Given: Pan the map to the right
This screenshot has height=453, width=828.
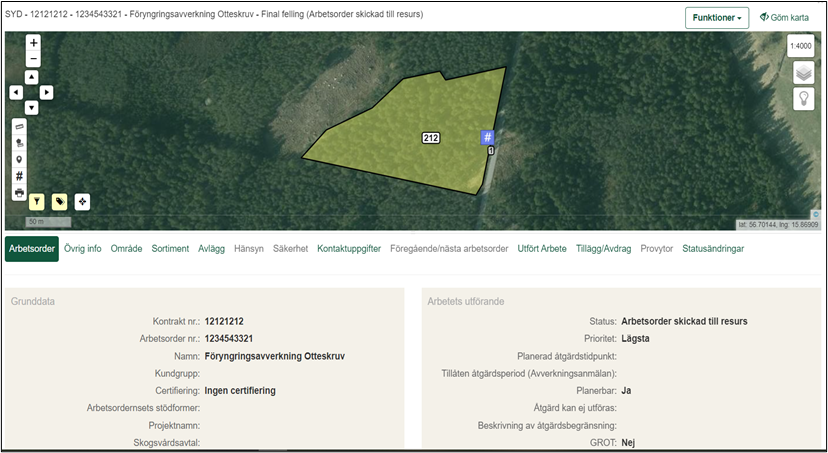Looking at the screenshot, I should [x=47, y=92].
